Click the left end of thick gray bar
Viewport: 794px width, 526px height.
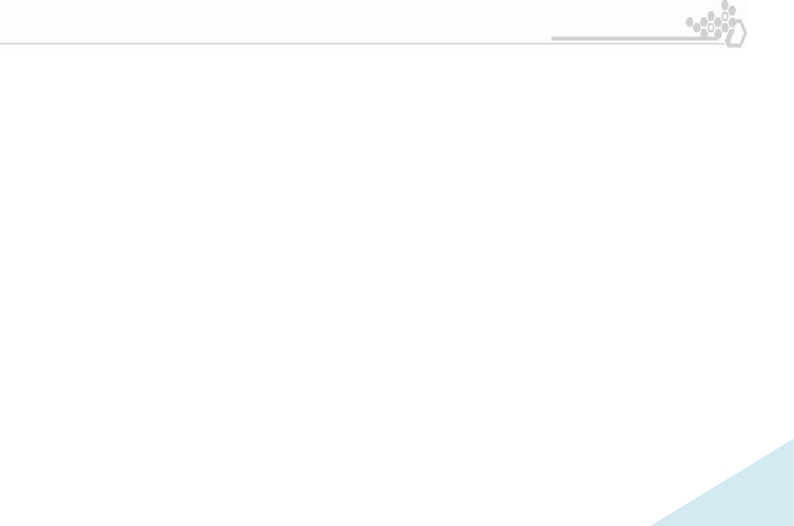pos(553,38)
